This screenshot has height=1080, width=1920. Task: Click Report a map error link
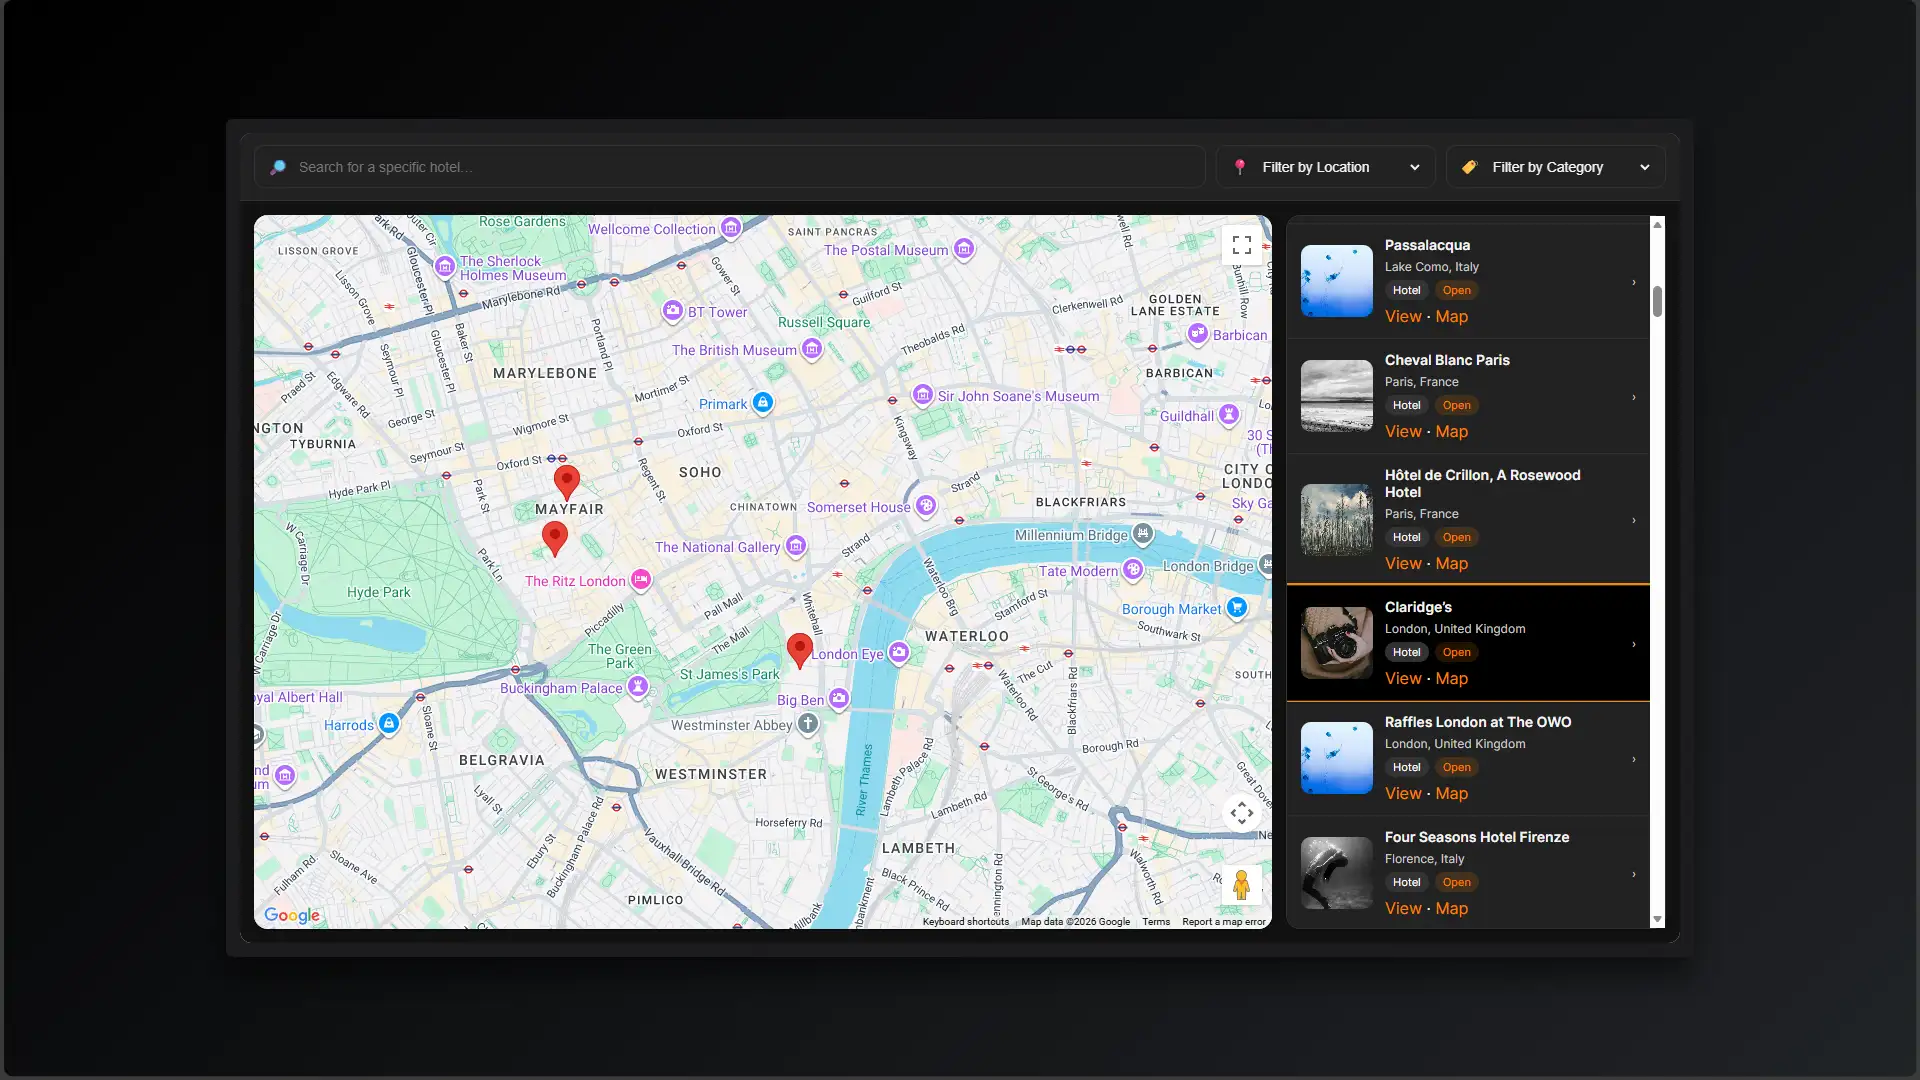(x=1223, y=922)
